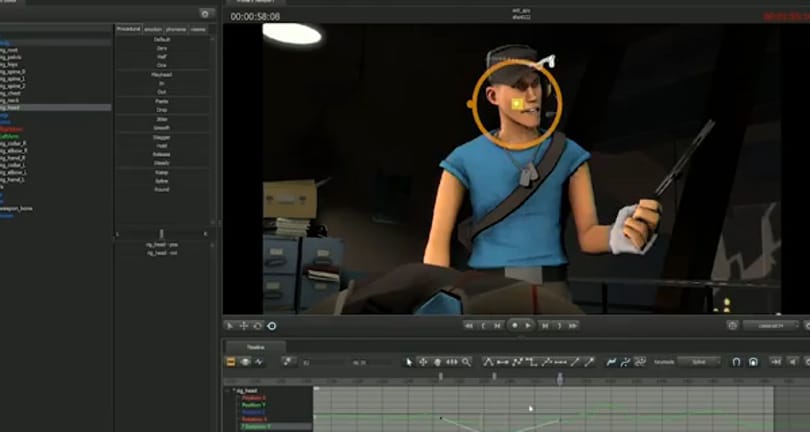810x432 pixels.
Task: Select rig_head - pos control entry
Action: (x=162, y=244)
